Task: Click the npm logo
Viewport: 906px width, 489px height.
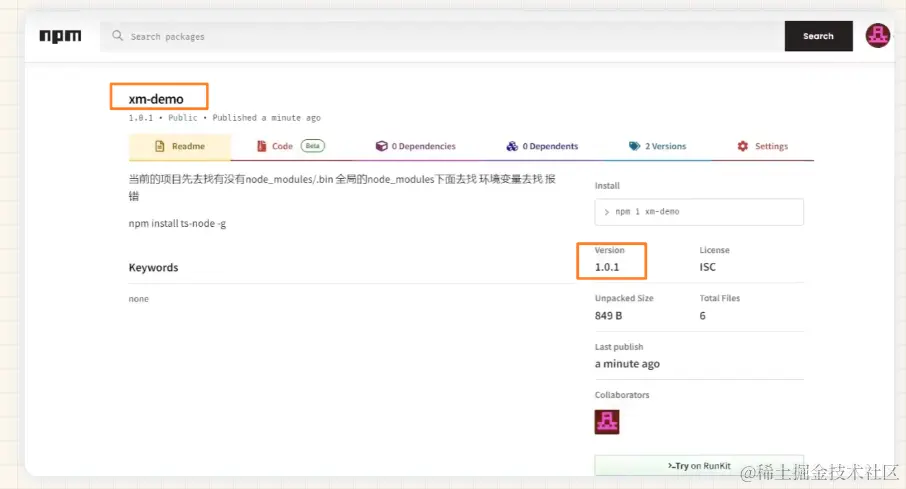Action: pyautogui.click(x=60, y=36)
